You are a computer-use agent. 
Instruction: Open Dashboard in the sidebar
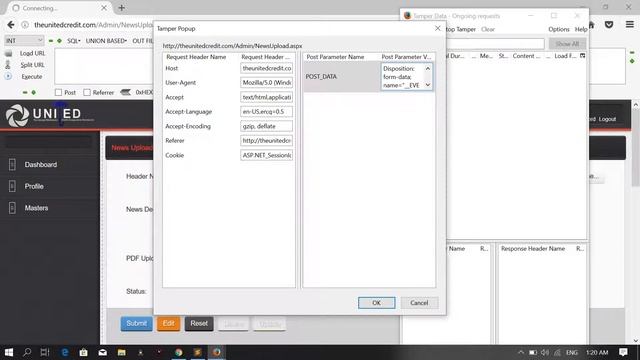tap(41, 164)
